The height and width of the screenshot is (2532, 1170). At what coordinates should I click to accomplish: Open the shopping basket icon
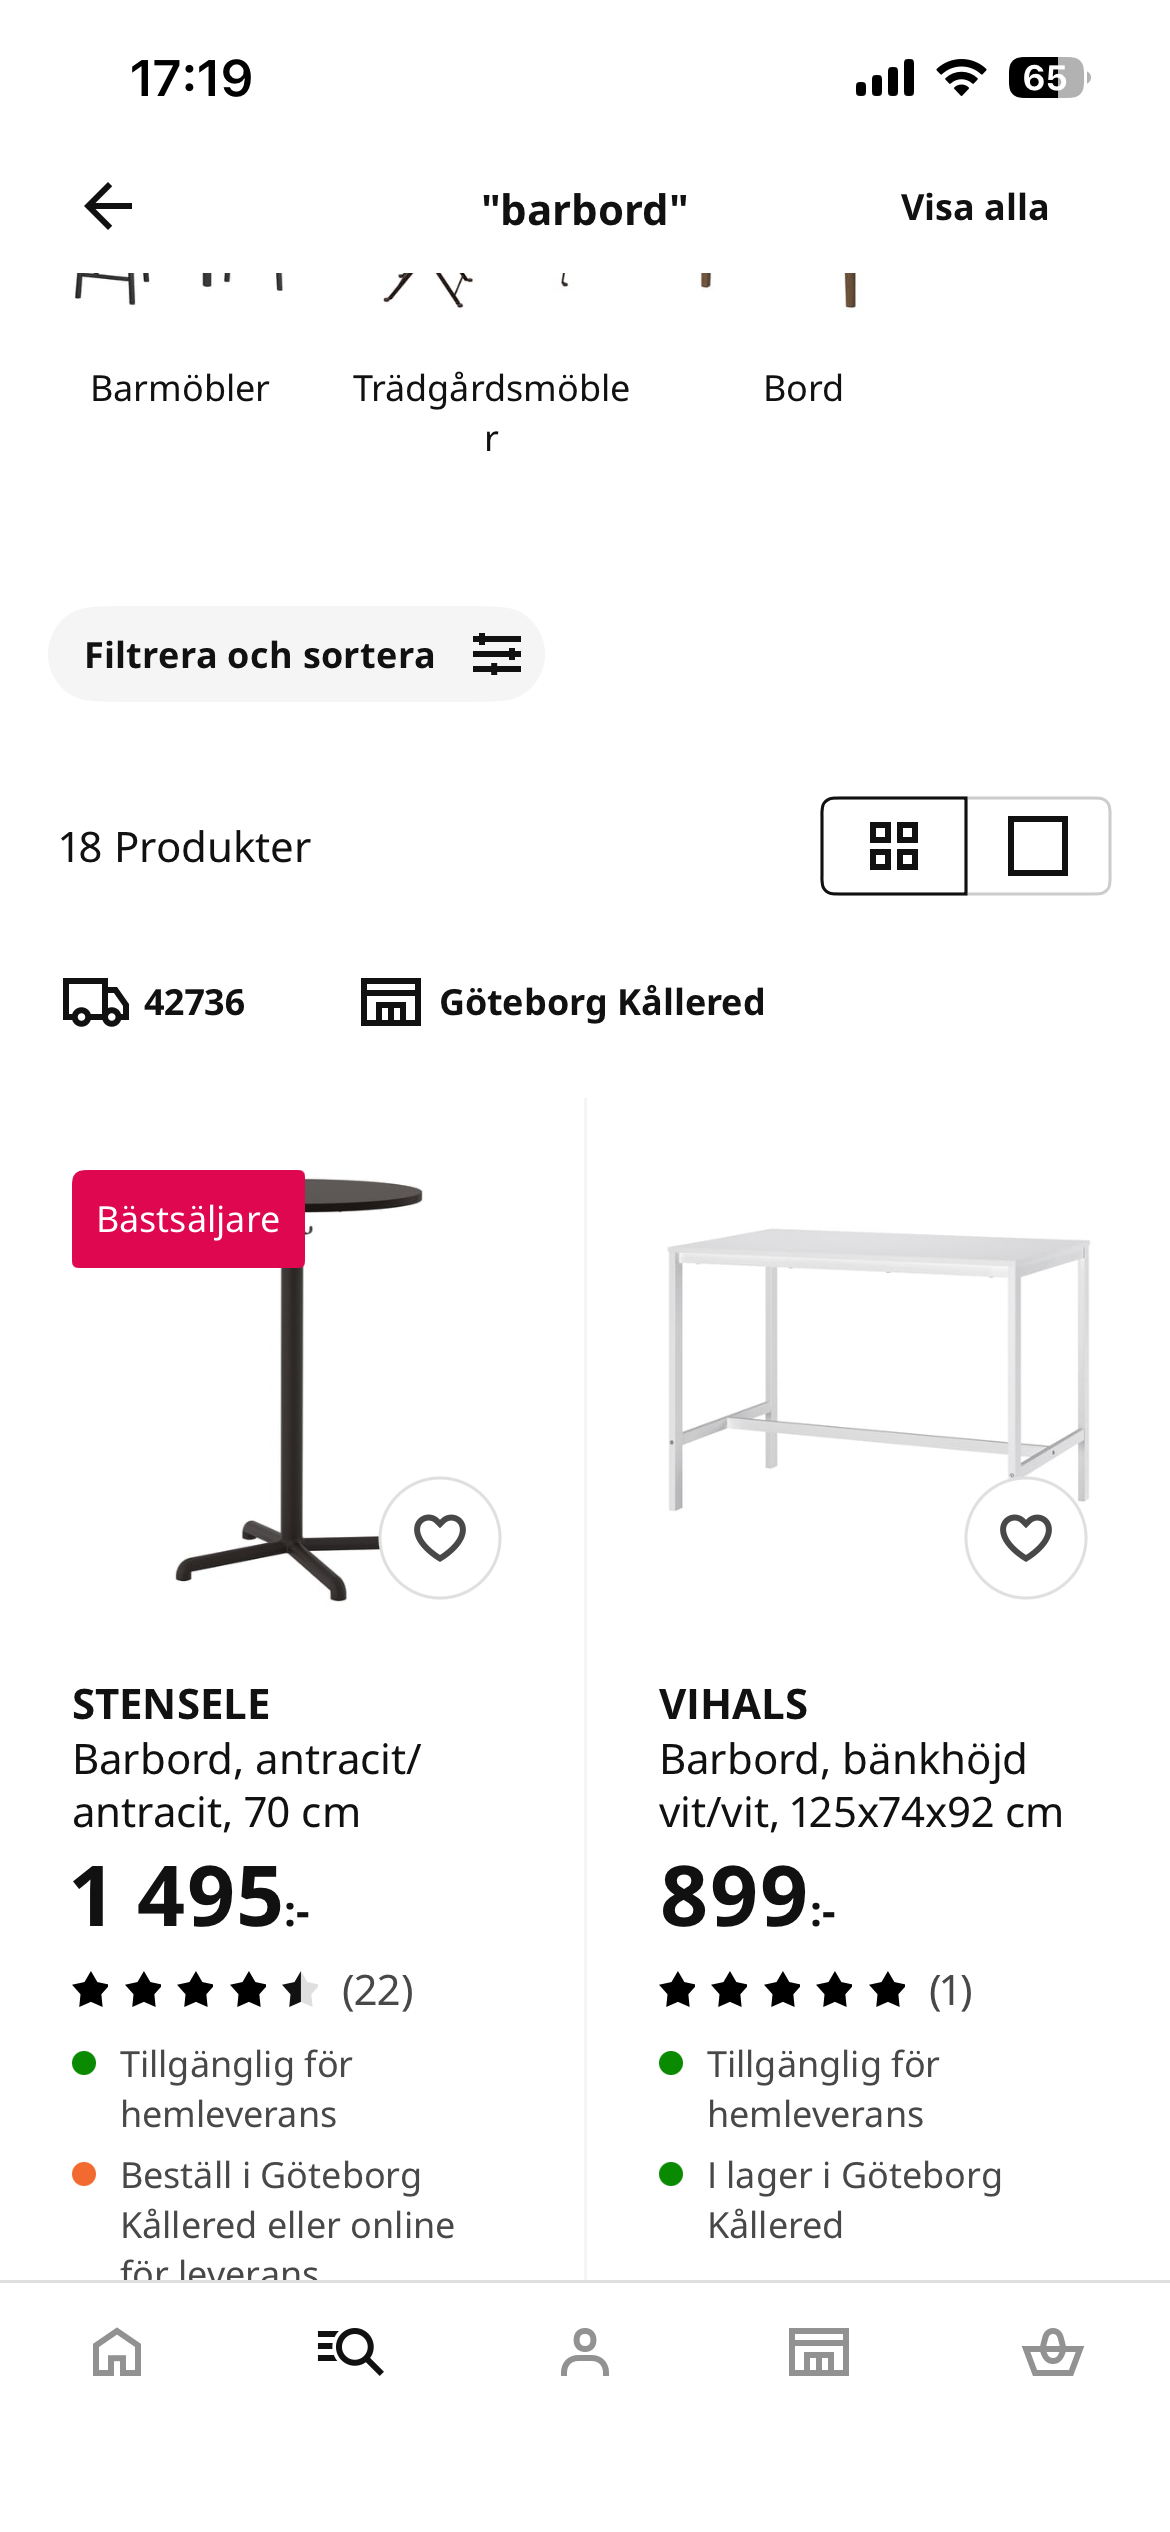click(x=1053, y=2352)
